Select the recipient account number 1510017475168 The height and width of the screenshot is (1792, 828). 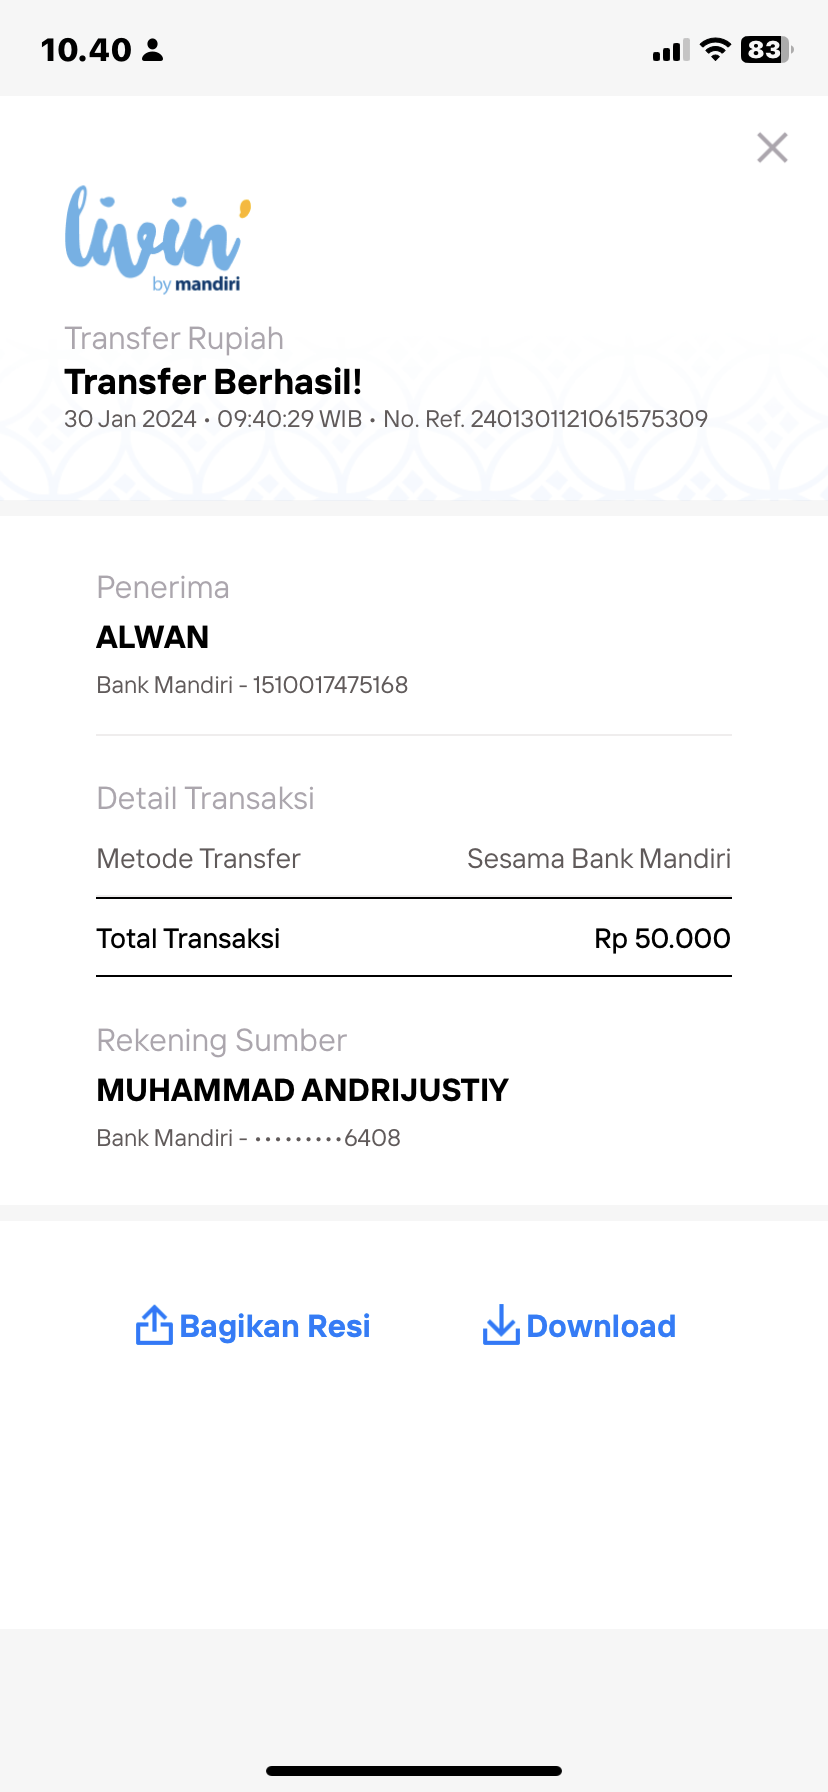[330, 685]
